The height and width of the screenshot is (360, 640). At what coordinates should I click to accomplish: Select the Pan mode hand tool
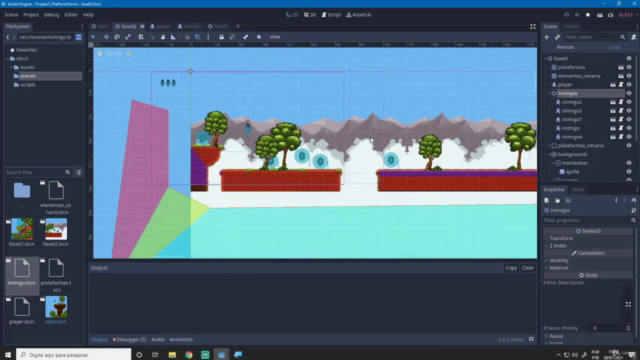tap(162, 37)
